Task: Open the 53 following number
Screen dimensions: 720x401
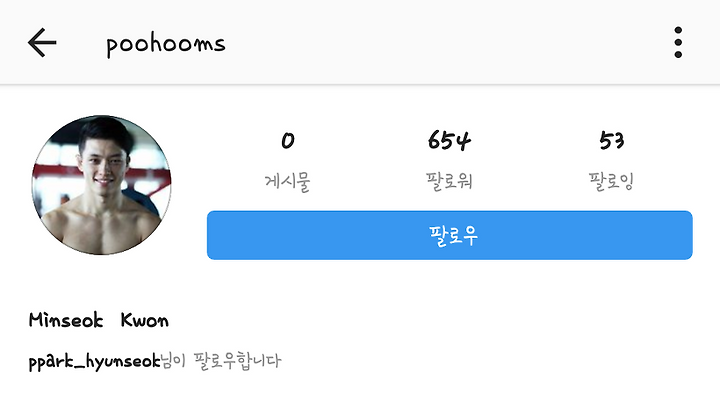Action: pyautogui.click(x=611, y=141)
